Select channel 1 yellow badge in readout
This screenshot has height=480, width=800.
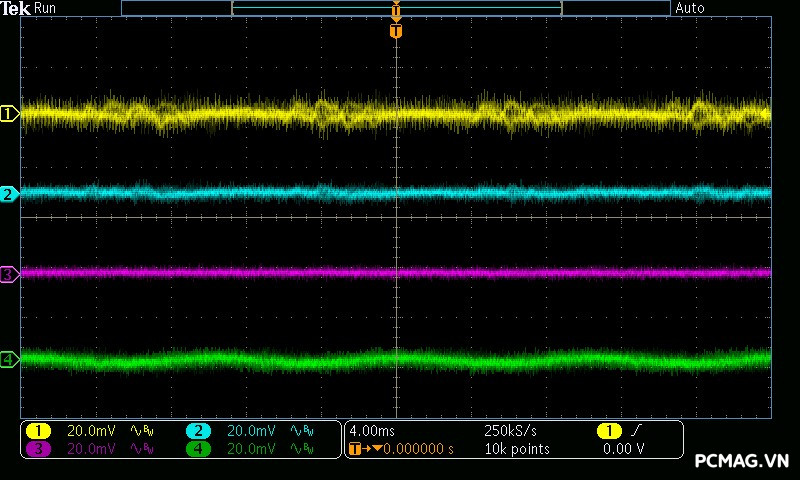pyautogui.click(x=38, y=430)
